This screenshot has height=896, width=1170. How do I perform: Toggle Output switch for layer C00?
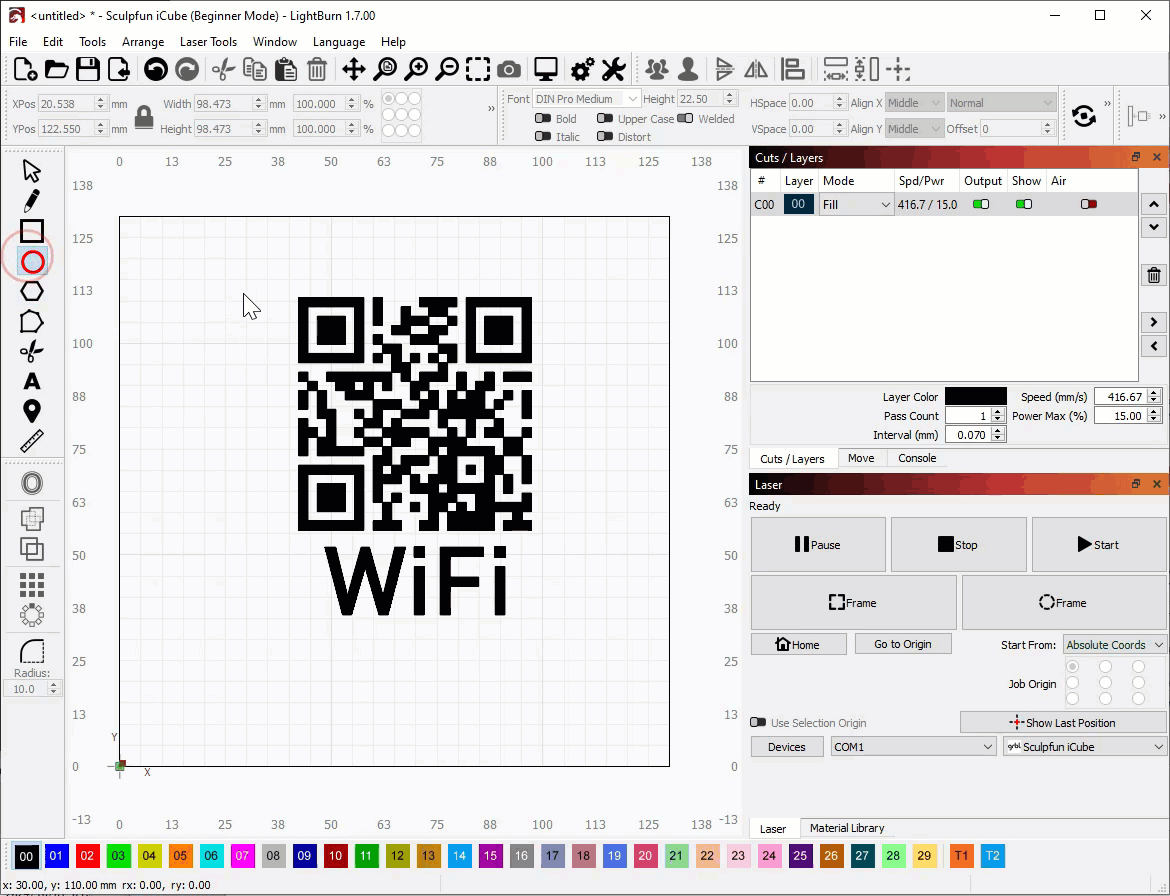point(981,204)
